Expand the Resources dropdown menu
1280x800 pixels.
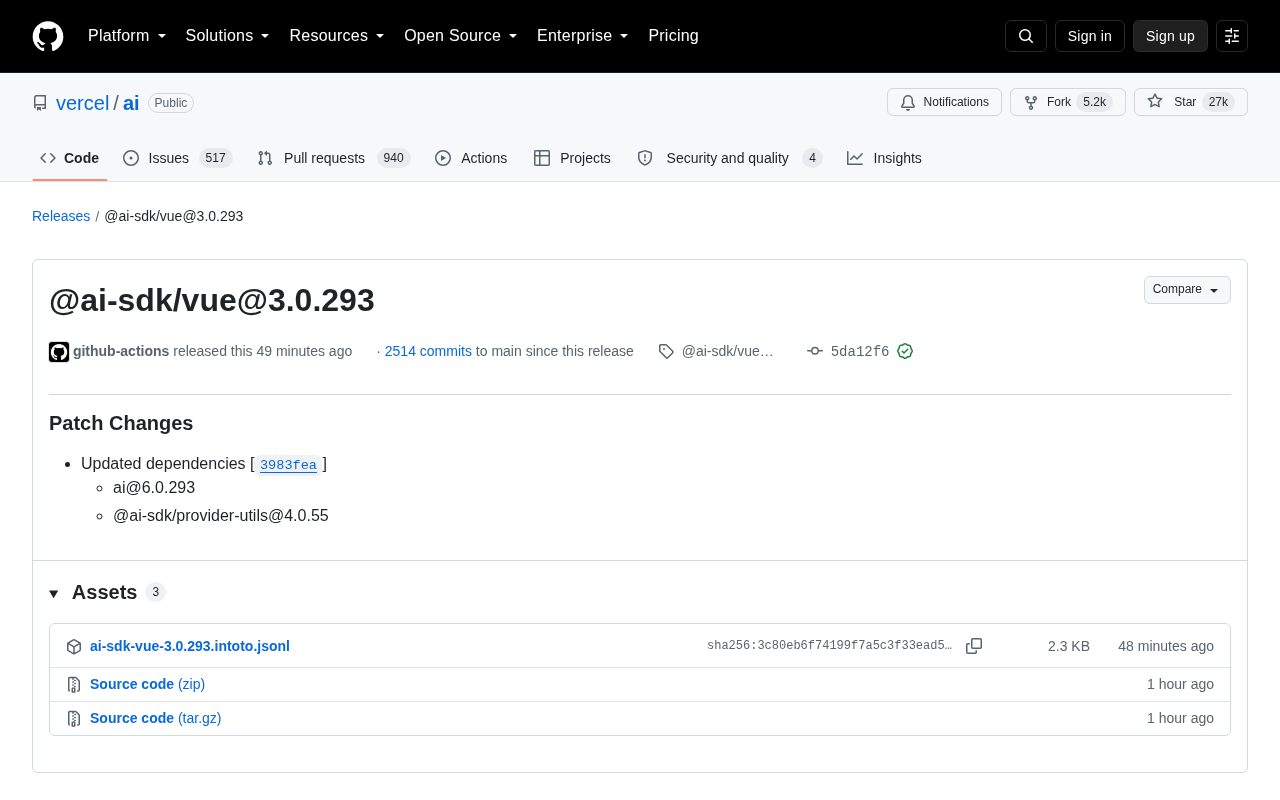pyautogui.click(x=337, y=36)
